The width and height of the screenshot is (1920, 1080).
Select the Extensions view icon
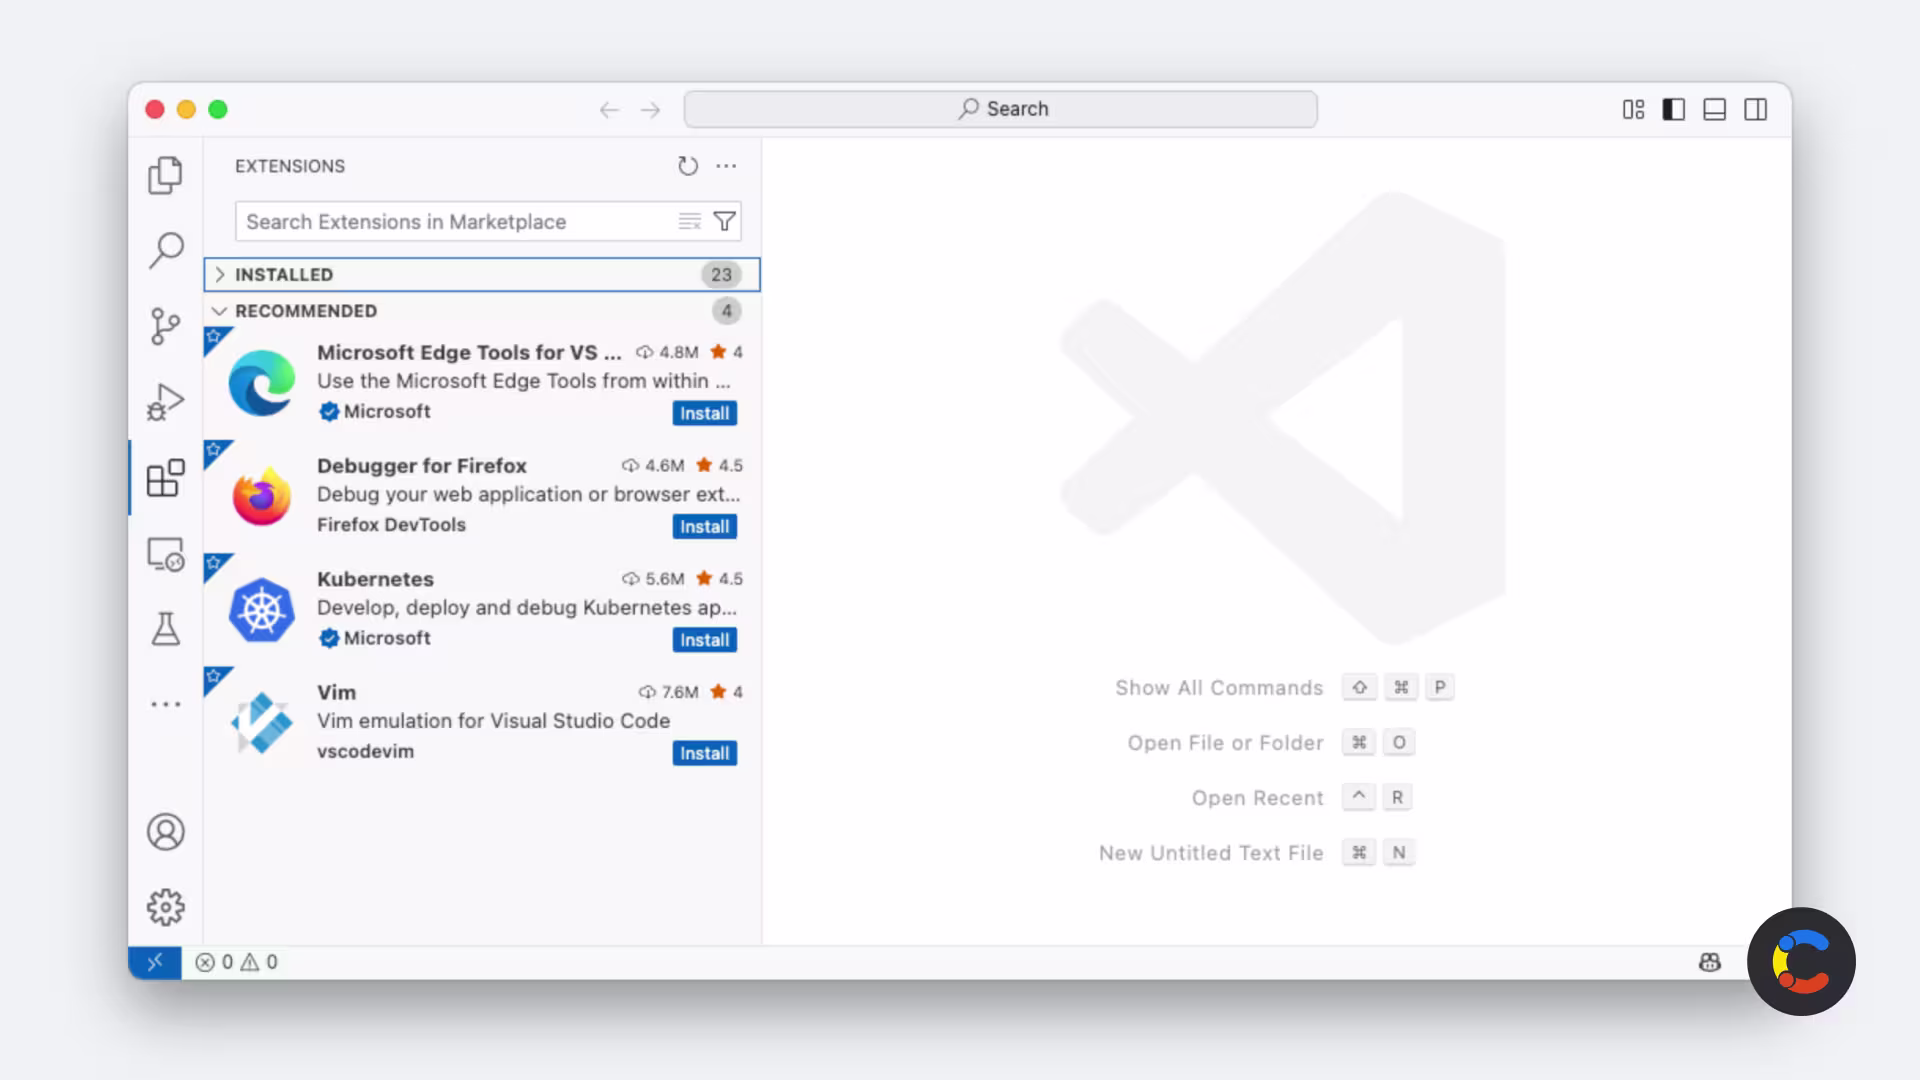pyautogui.click(x=165, y=478)
